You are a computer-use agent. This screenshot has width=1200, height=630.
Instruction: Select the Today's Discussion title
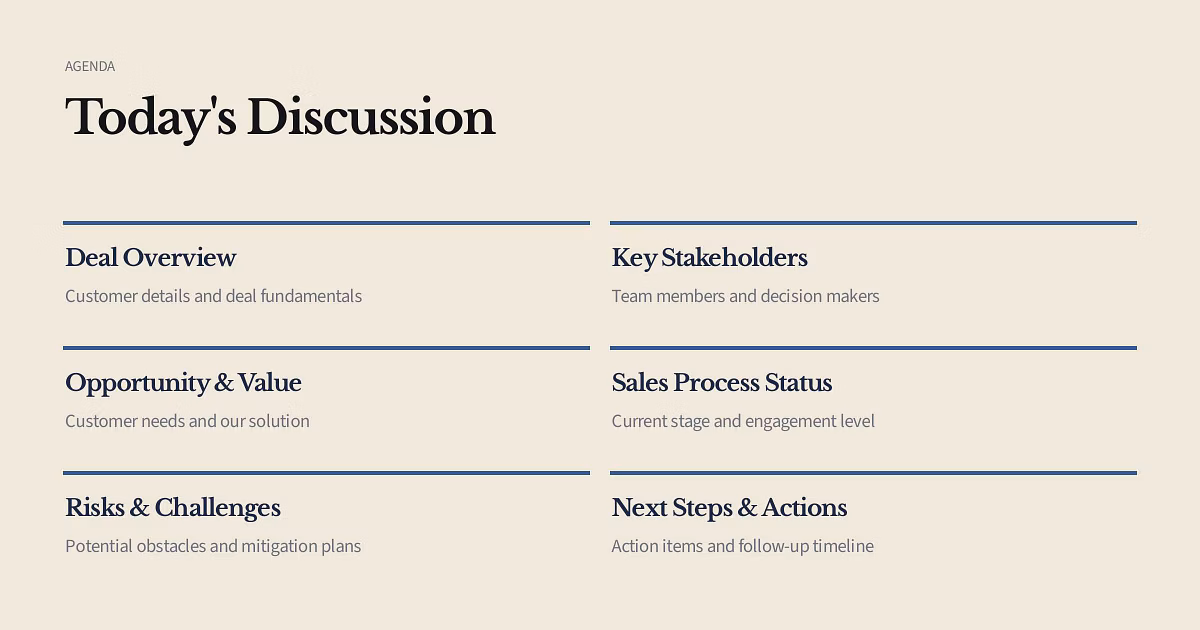point(280,117)
